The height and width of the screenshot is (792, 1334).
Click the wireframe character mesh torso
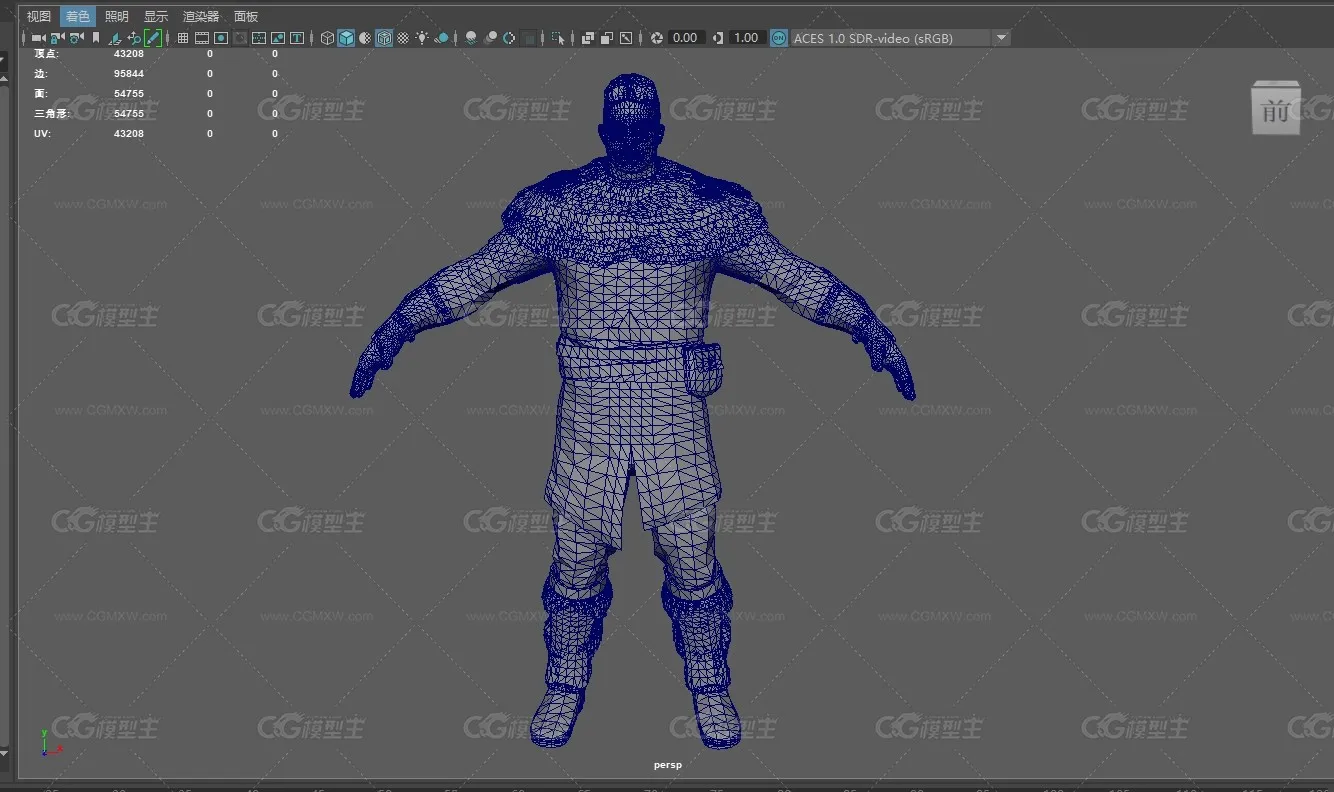[632, 300]
